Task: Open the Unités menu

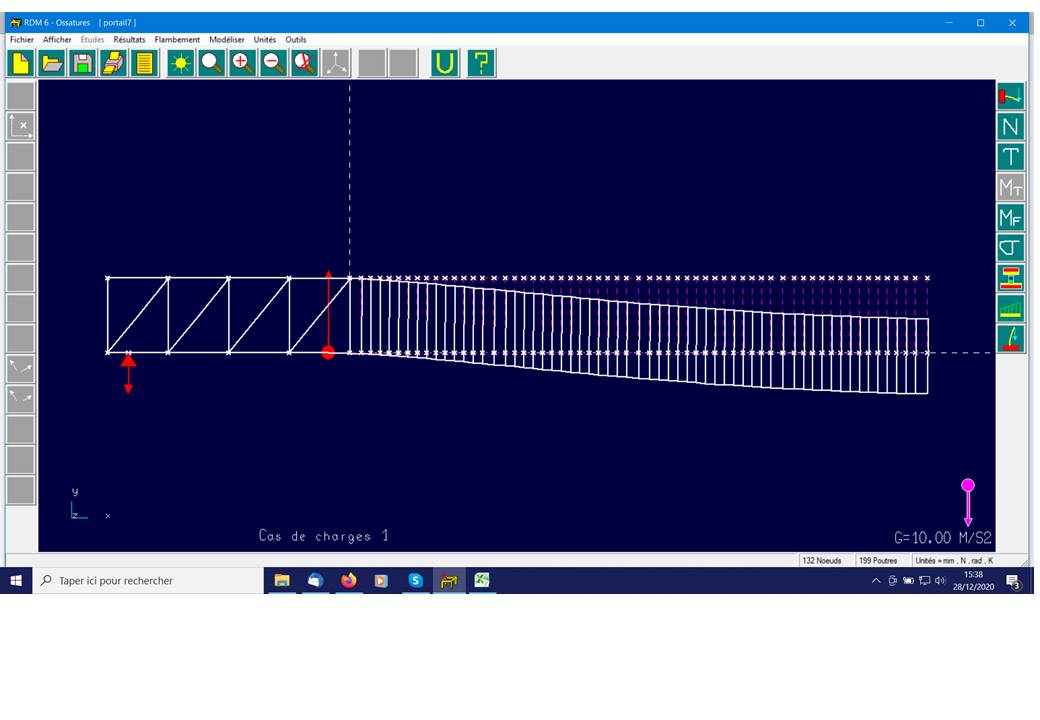Action: (265, 40)
